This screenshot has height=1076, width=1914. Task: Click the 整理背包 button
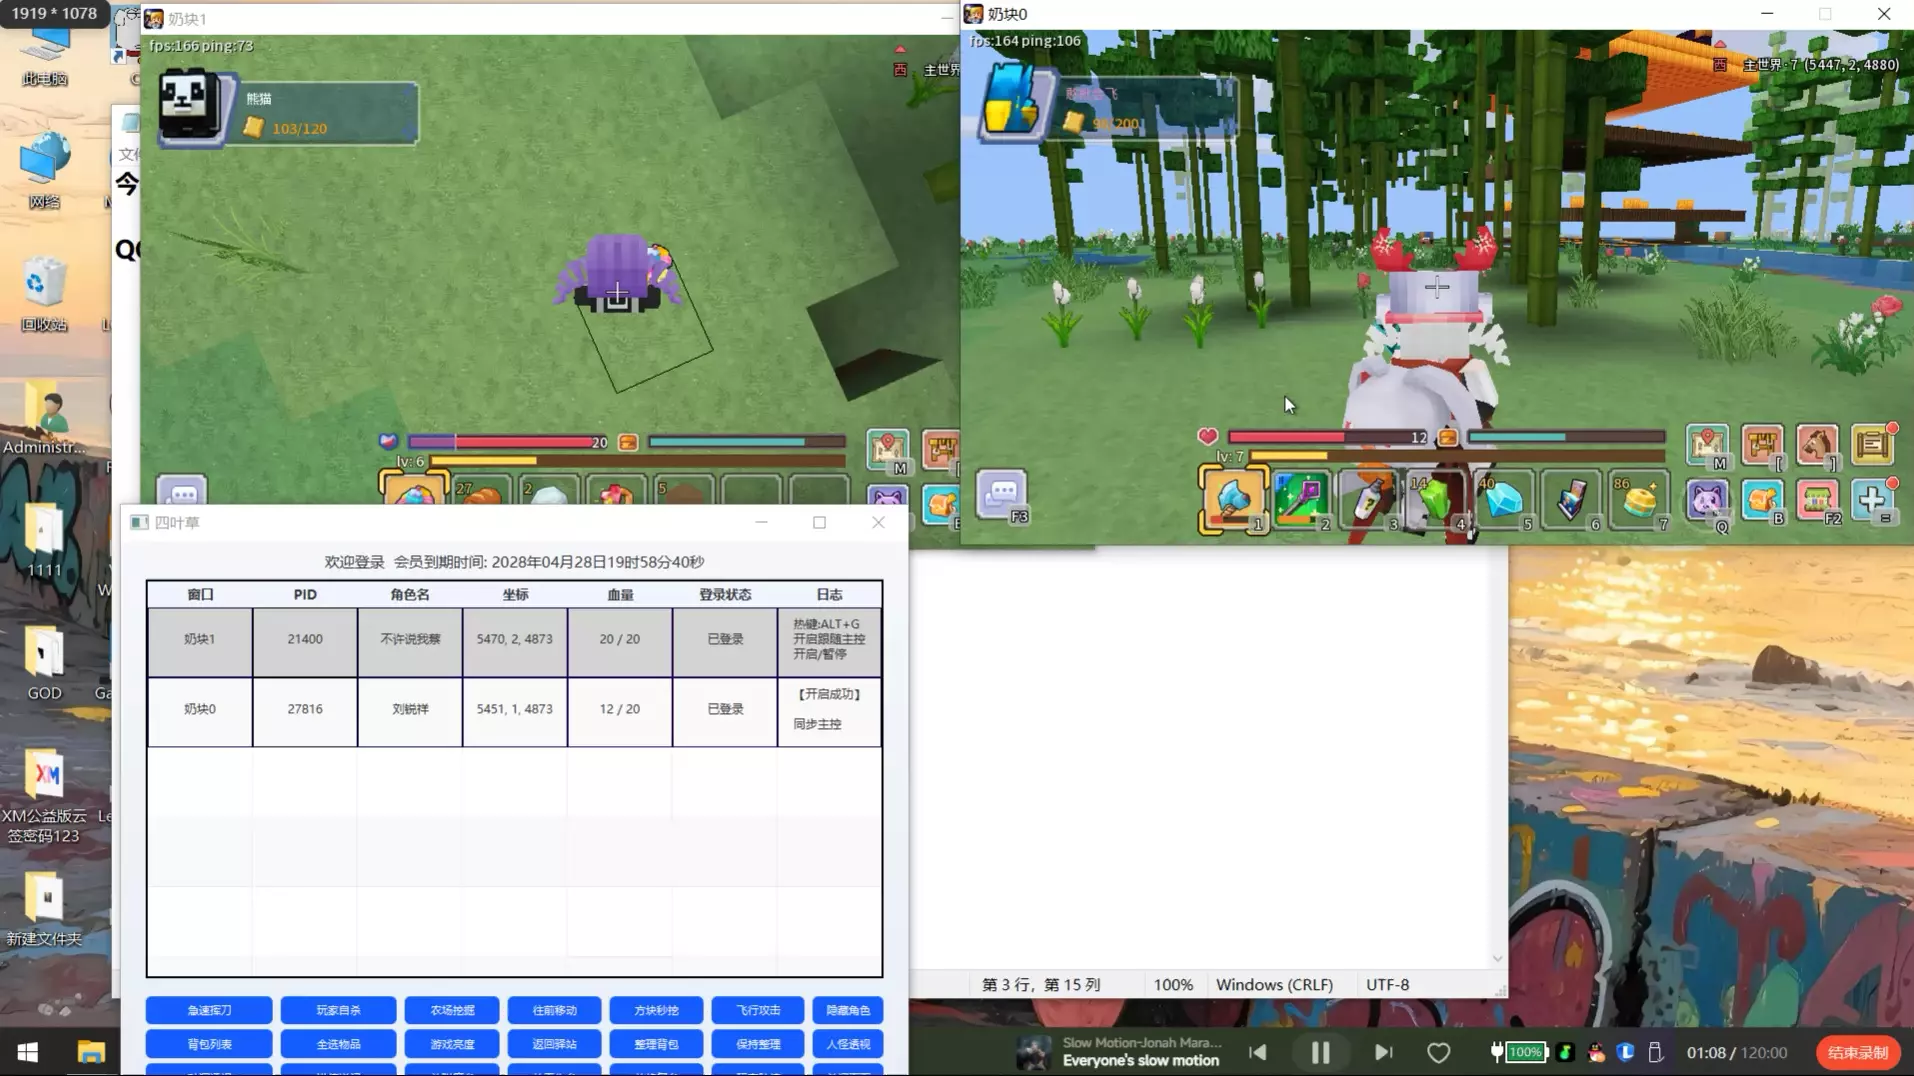tap(656, 1045)
